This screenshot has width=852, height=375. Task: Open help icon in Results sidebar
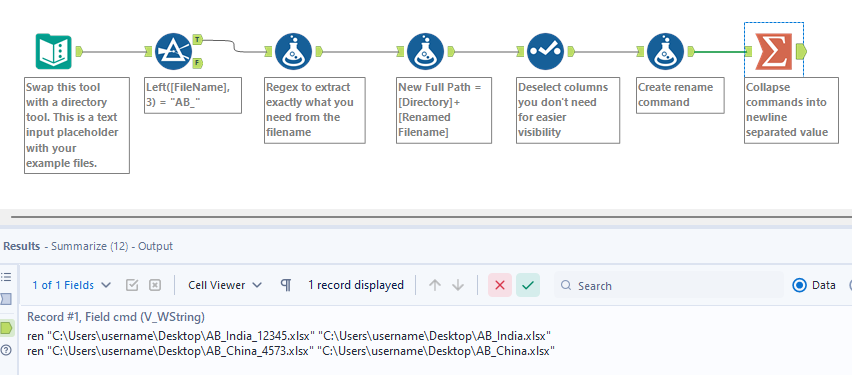click(x=6, y=350)
